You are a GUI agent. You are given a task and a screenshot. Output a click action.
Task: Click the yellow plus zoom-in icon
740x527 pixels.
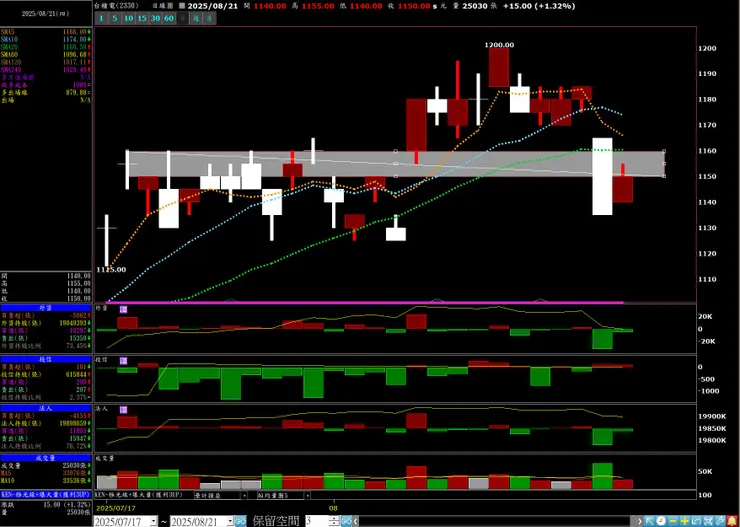(x=685, y=521)
